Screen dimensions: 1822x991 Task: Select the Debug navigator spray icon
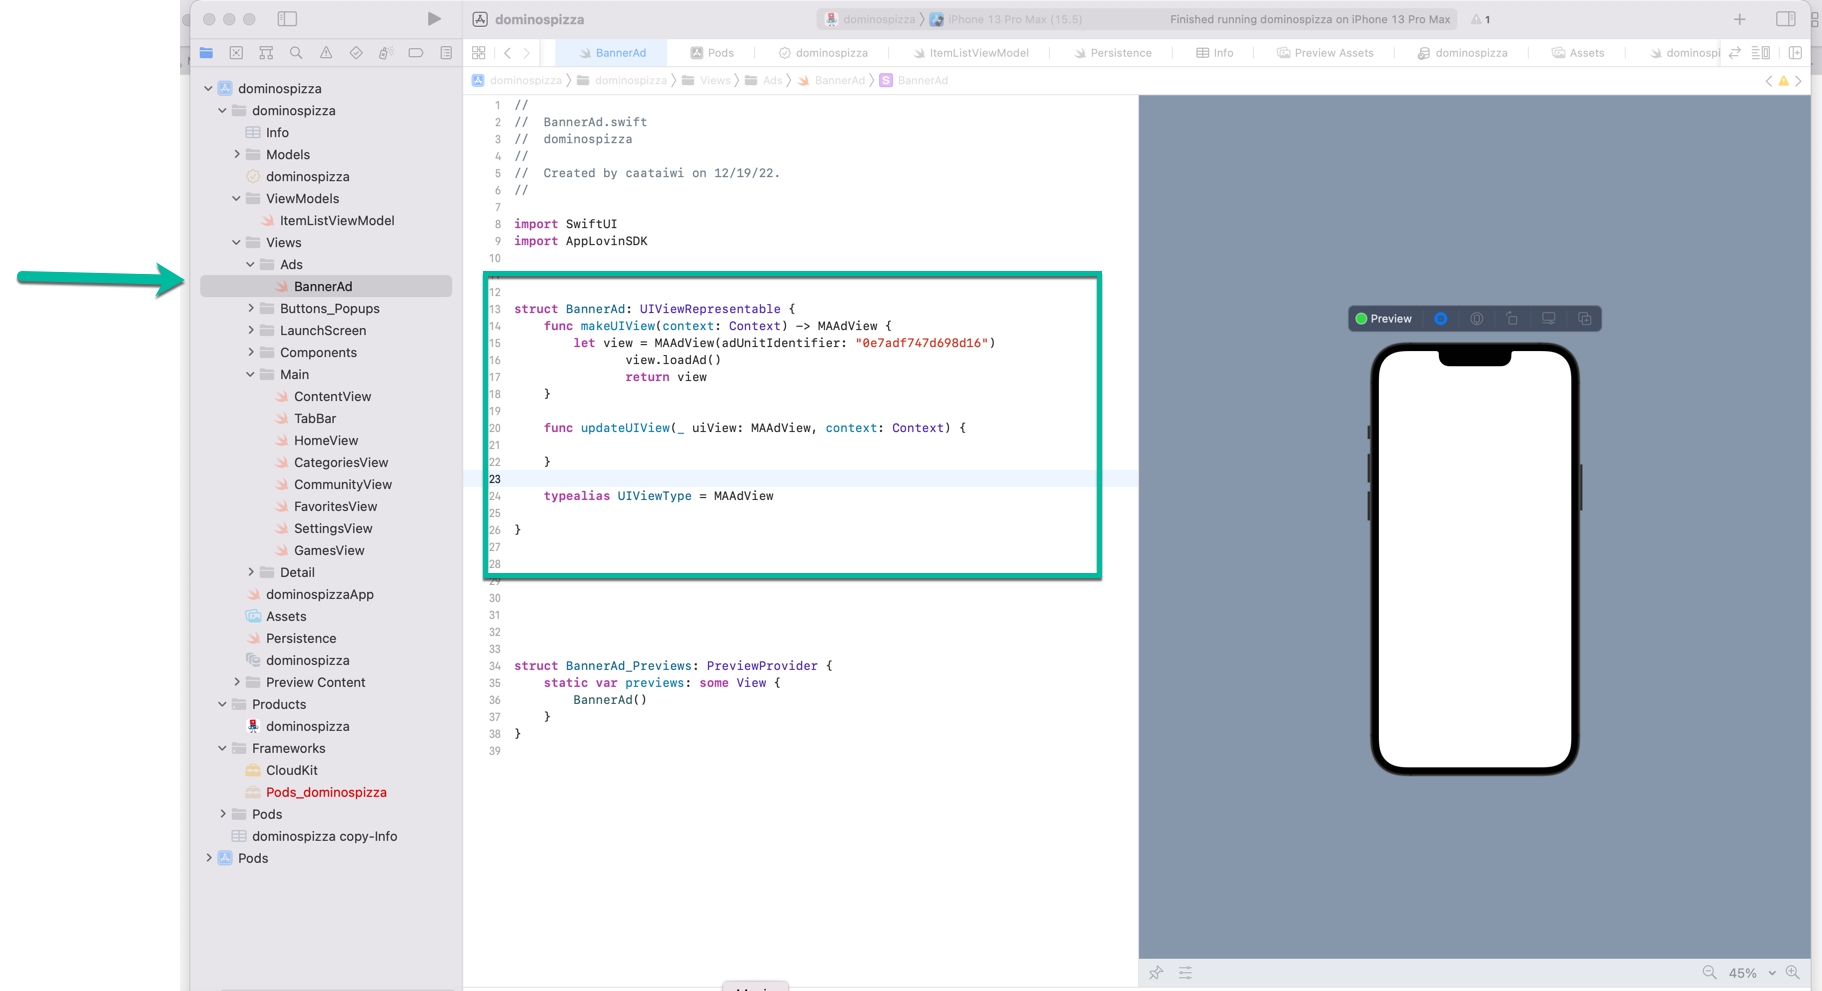pyautogui.click(x=385, y=52)
